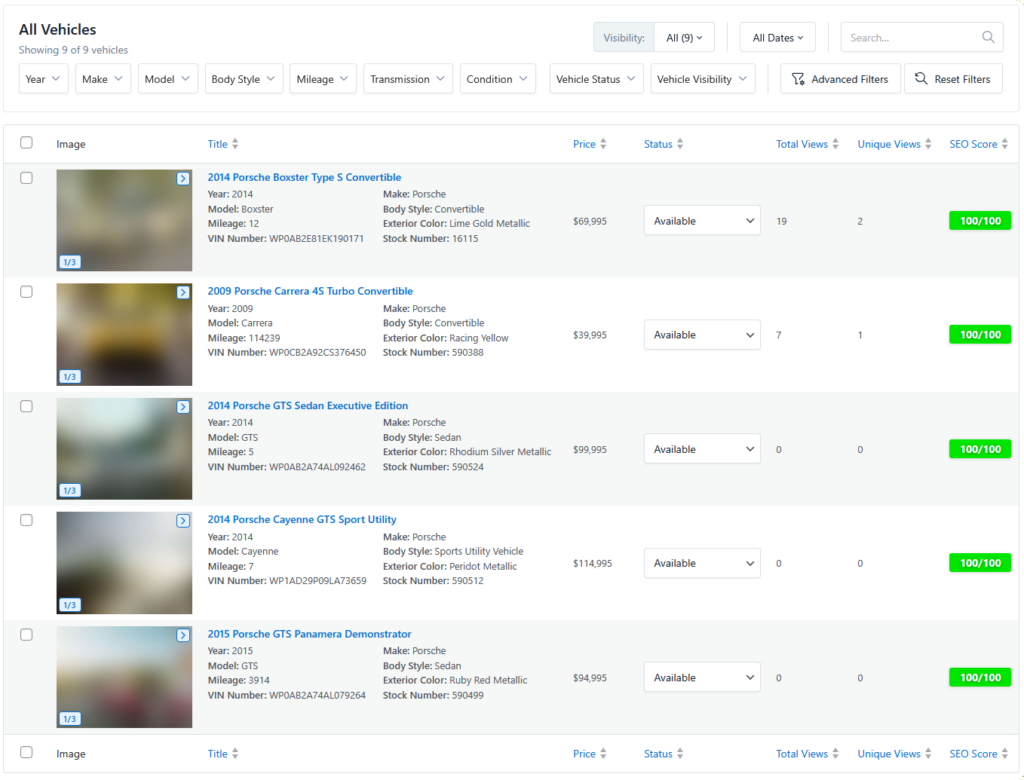Click the Advanced Filters button
Viewport: 1024px width, 780px height.
click(x=840, y=78)
